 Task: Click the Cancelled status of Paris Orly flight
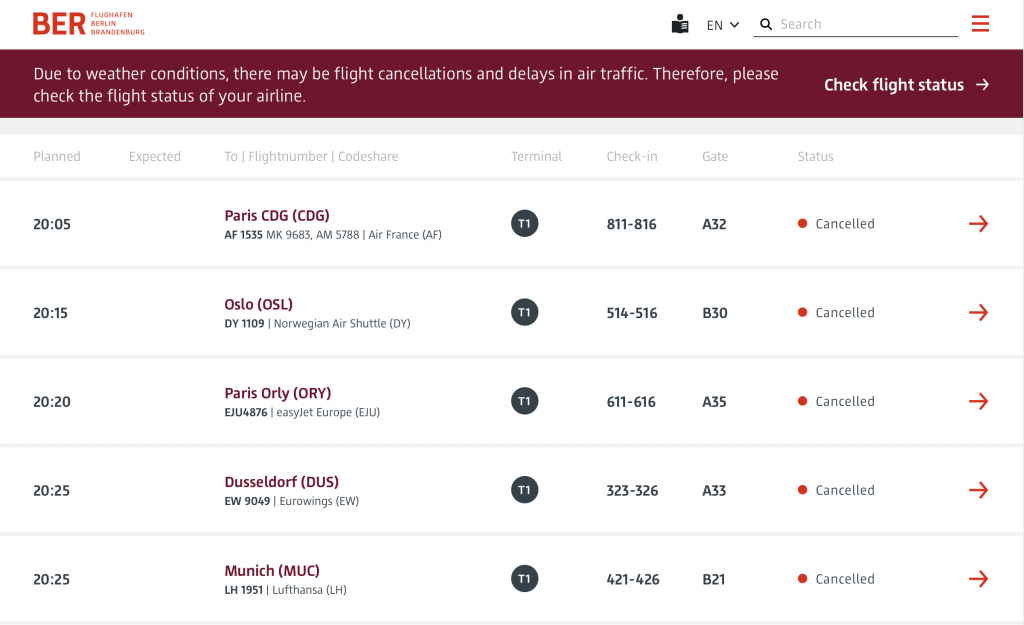pyautogui.click(x=844, y=402)
